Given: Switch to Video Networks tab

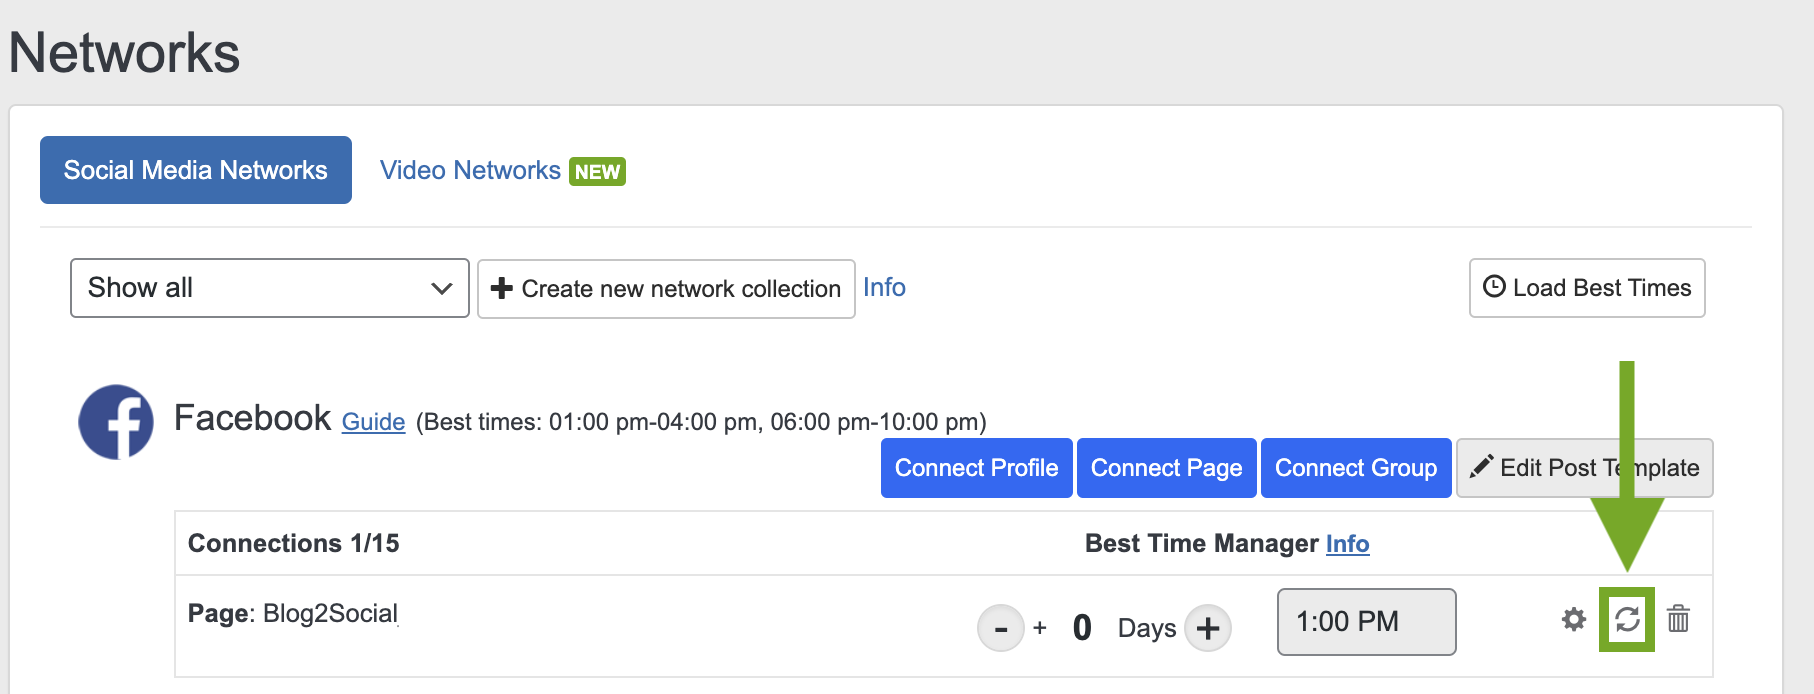Looking at the screenshot, I should tap(470, 171).
